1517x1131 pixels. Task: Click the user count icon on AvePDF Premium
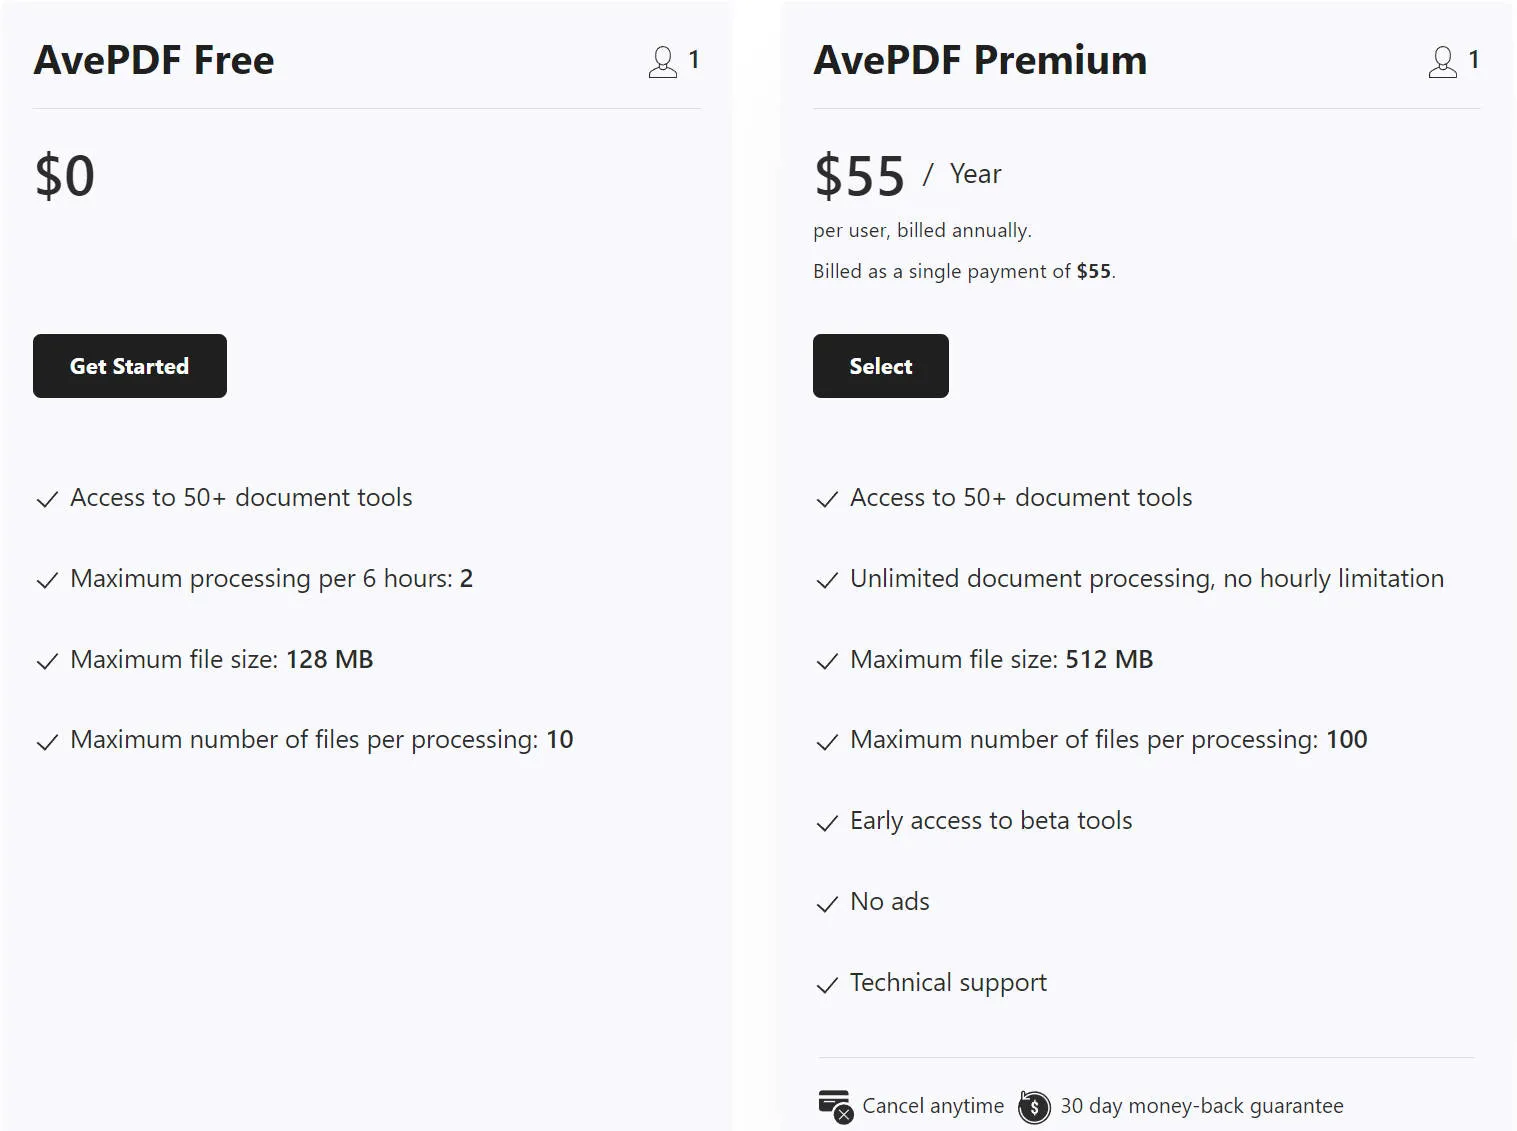click(x=1442, y=61)
